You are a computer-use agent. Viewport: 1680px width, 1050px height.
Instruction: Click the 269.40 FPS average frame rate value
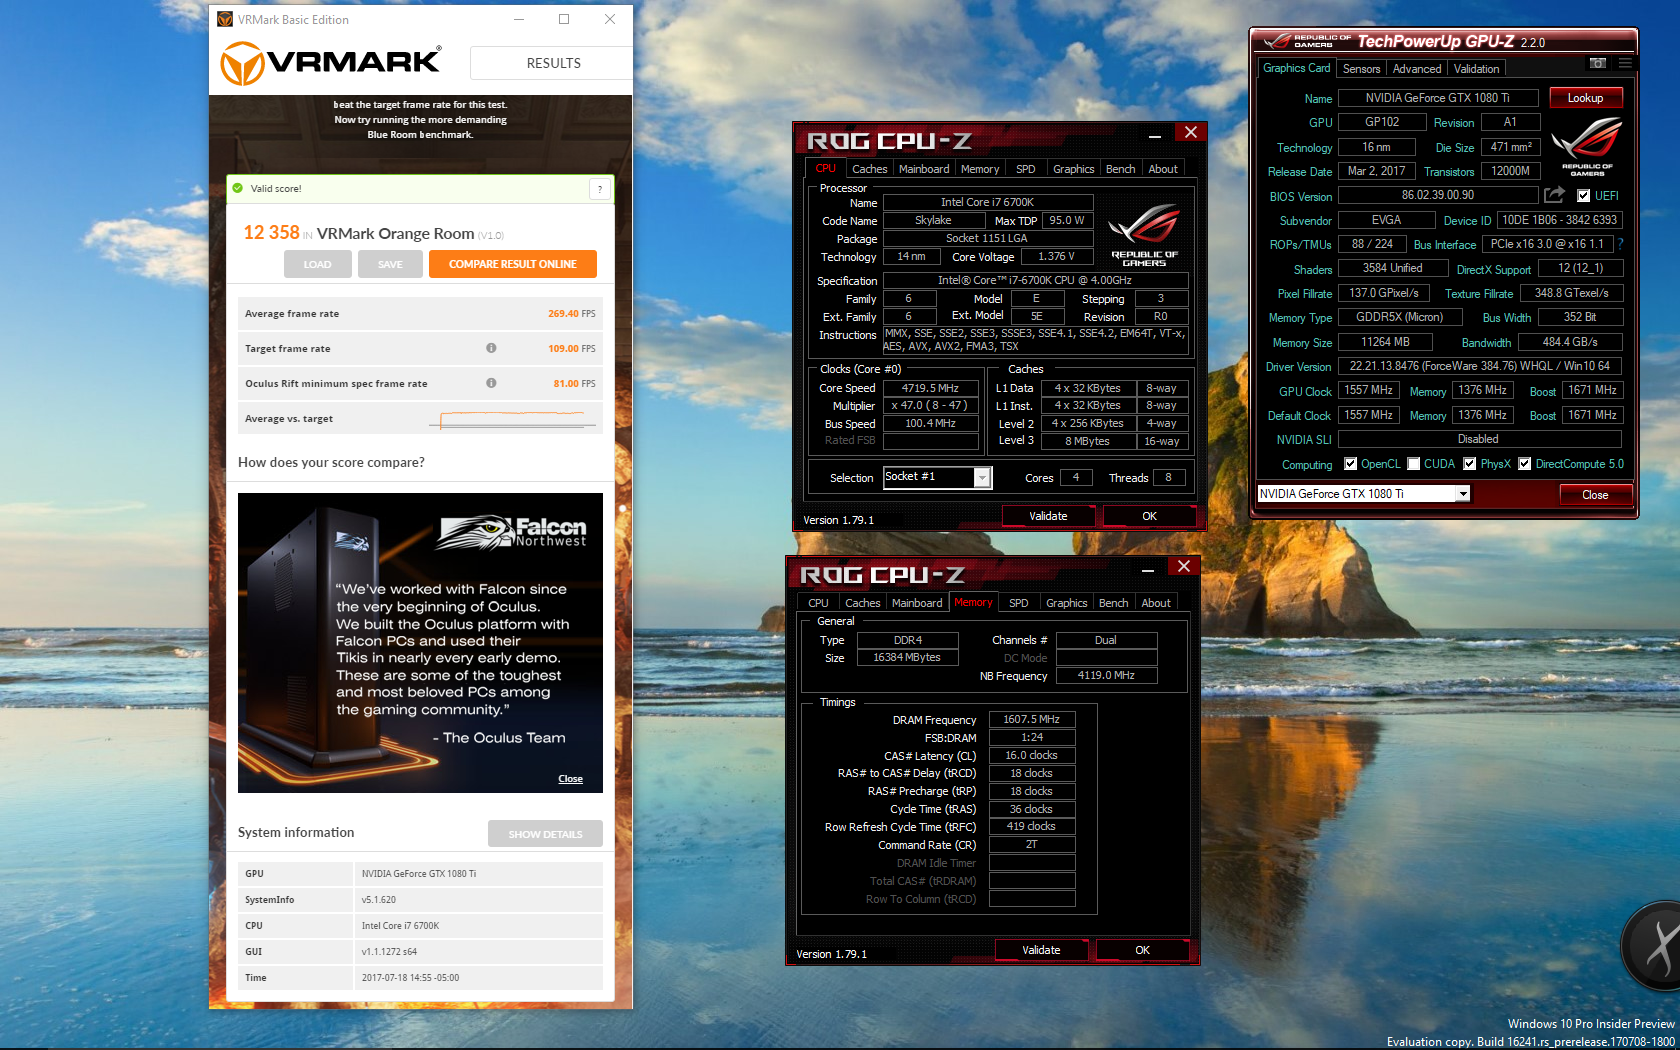[572, 313]
